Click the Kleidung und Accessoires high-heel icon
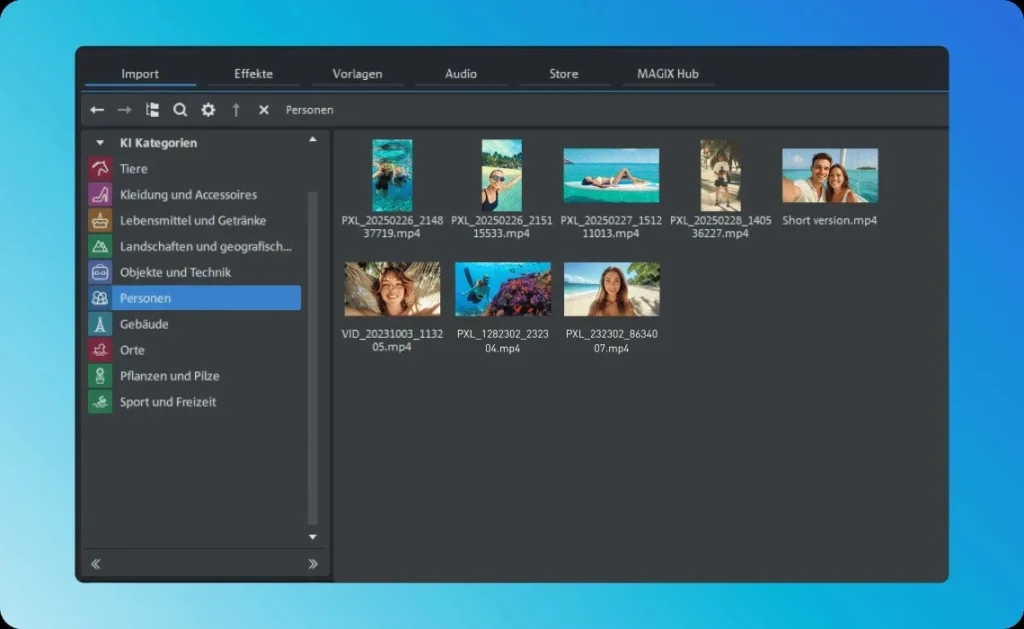The height and width of the screenshot is (629, 1024). coord(99,194)
